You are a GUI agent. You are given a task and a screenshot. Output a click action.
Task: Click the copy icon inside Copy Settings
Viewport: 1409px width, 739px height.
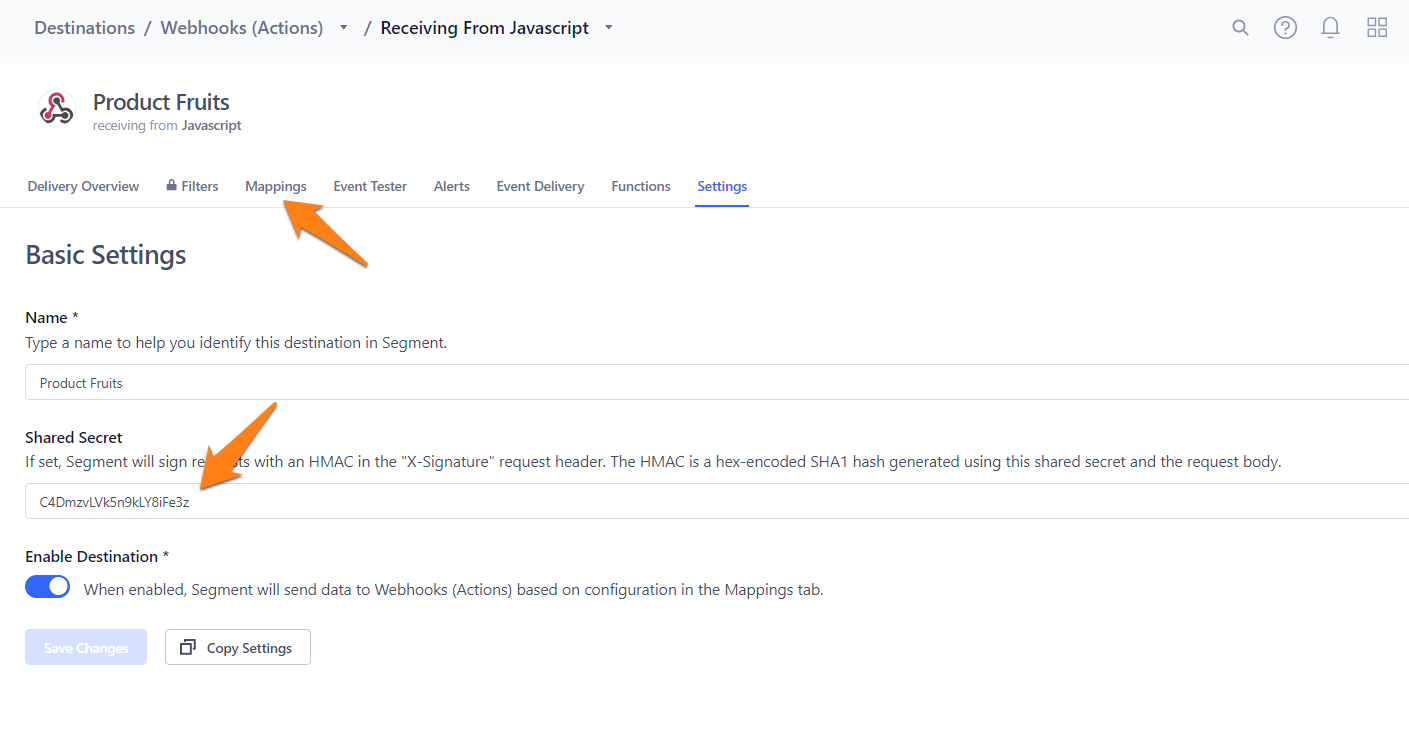187,647
